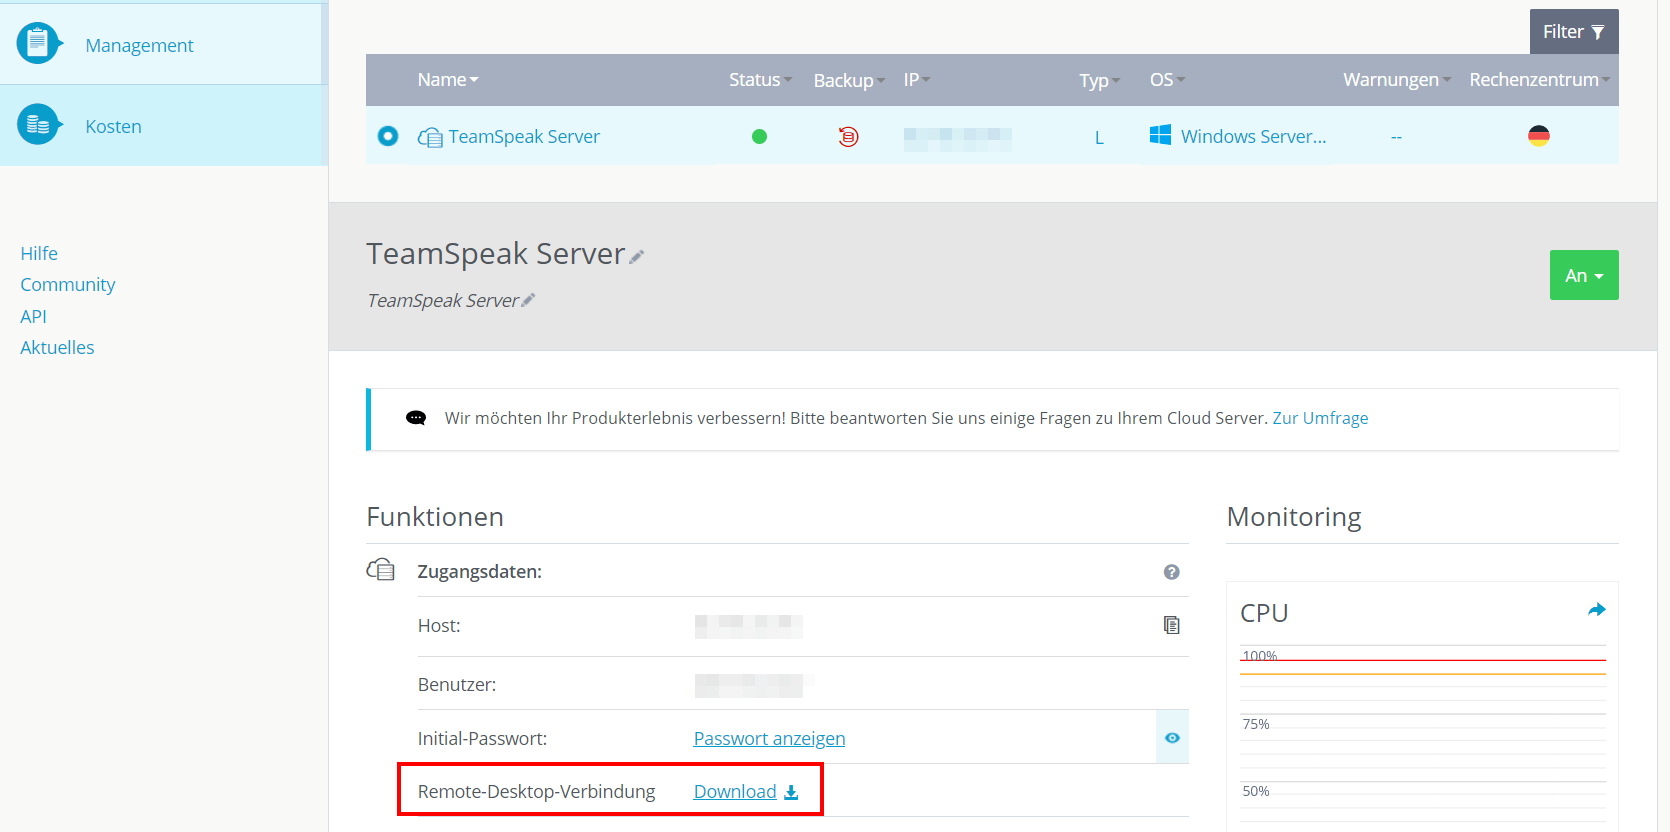
Task: Click the blurred IP address in server row
Action: point(957,139)
